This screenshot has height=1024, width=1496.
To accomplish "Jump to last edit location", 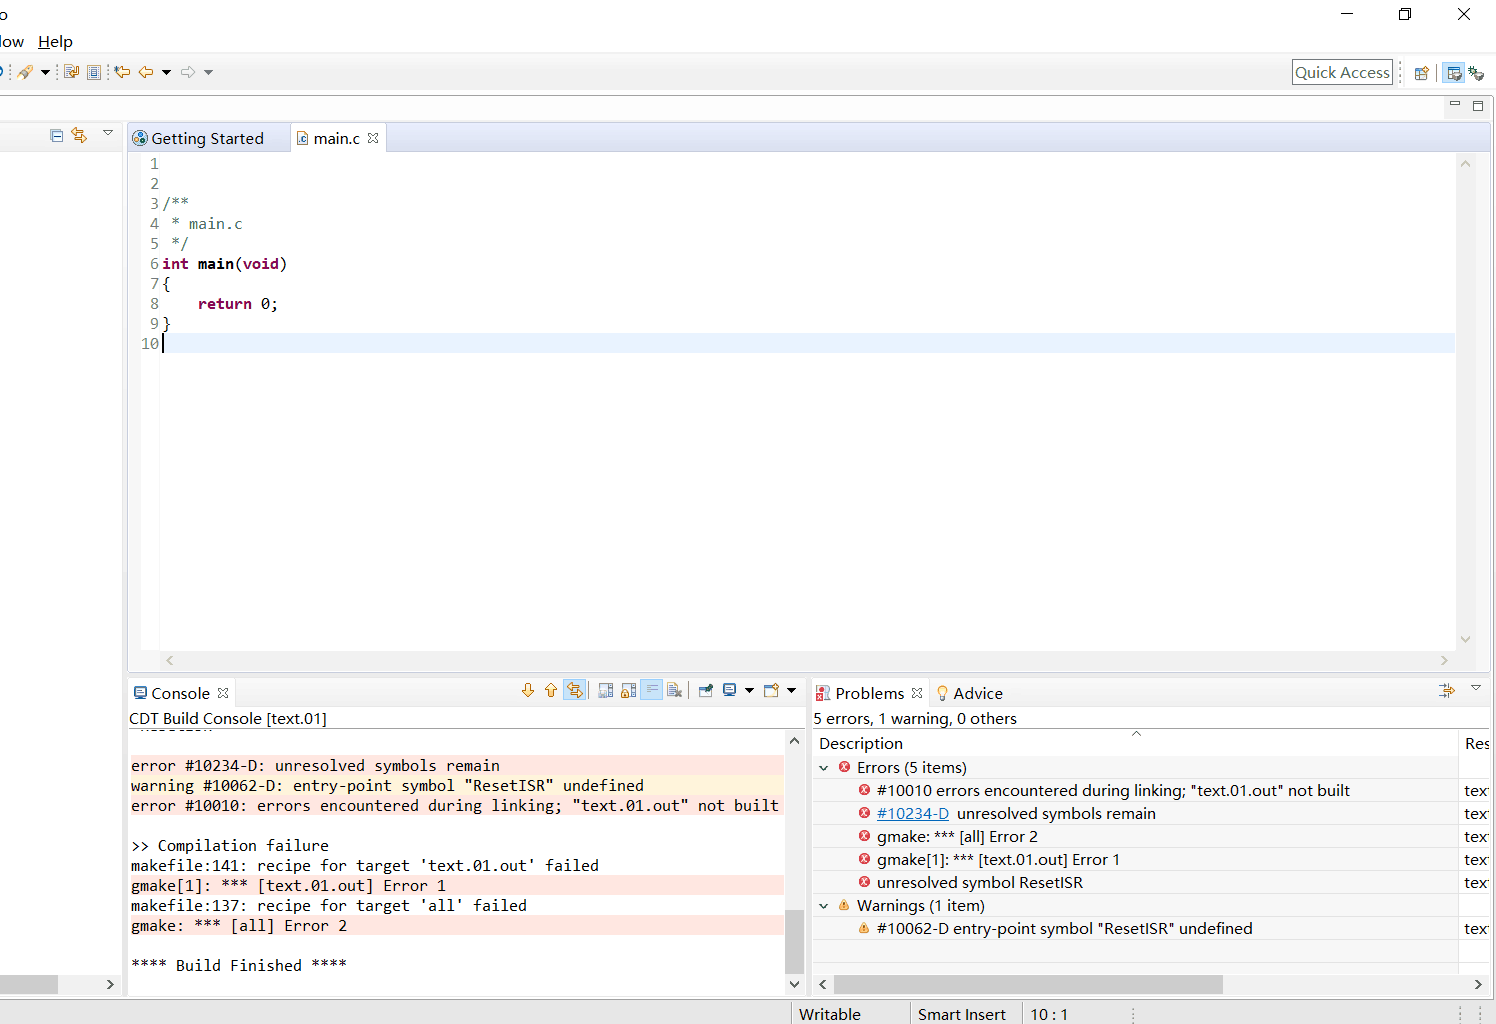I will [122, 72].
